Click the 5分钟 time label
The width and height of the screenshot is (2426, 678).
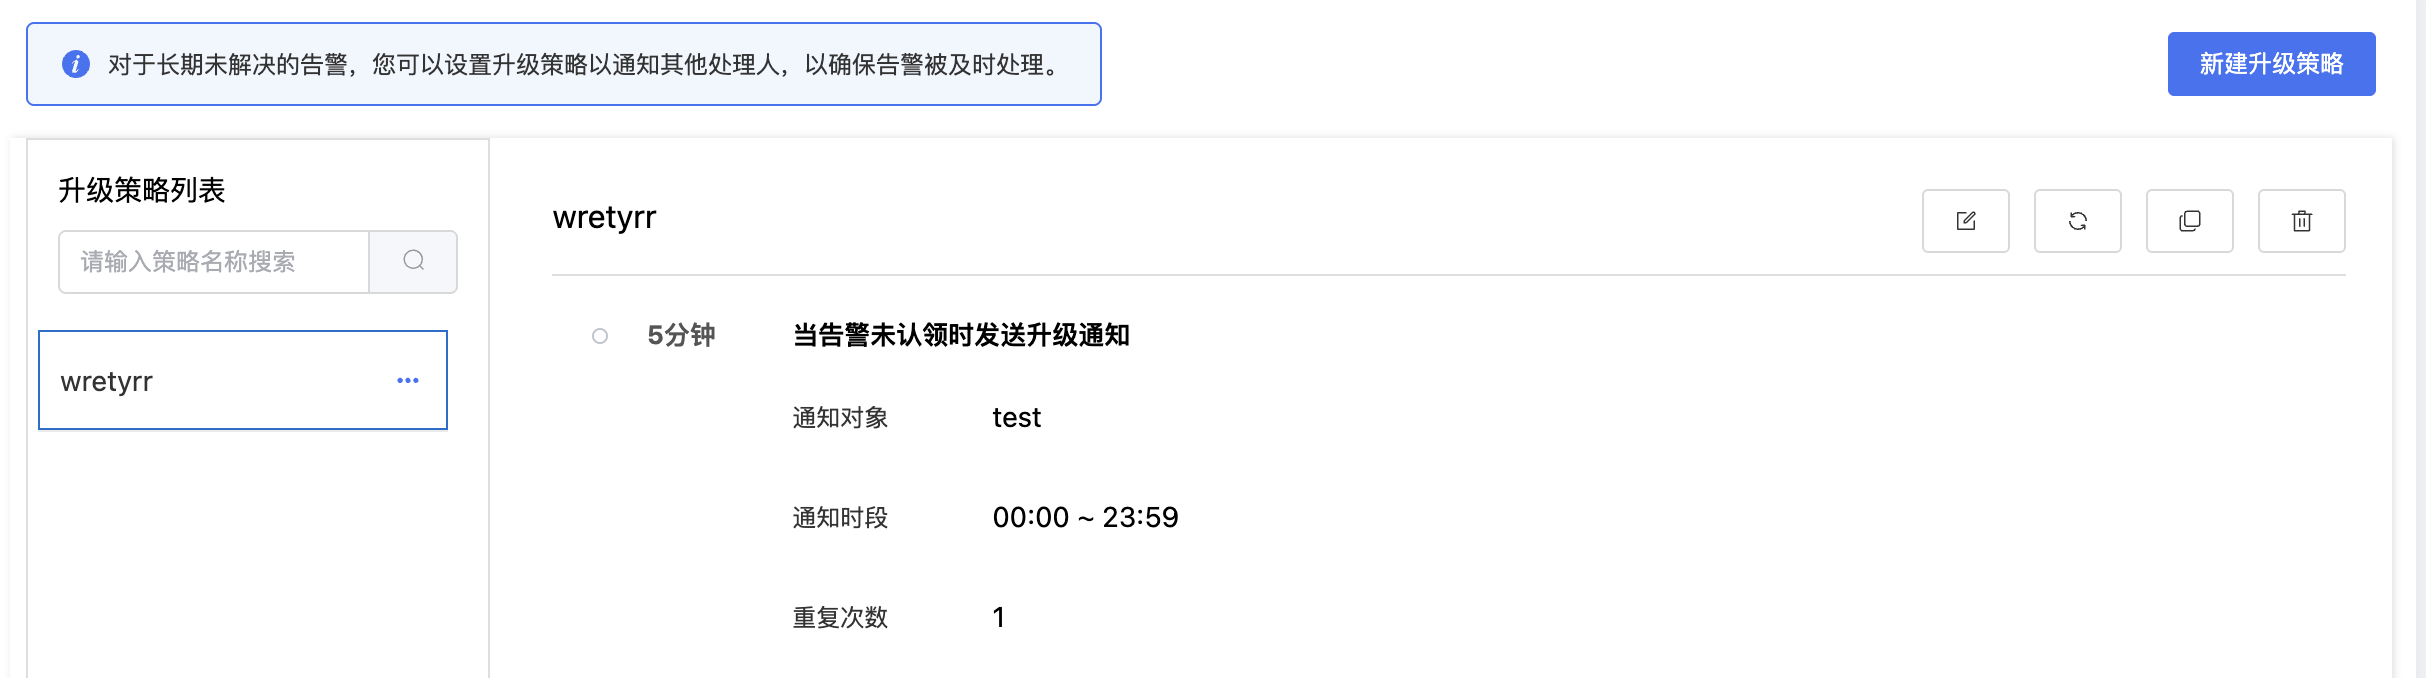[681, 335]
